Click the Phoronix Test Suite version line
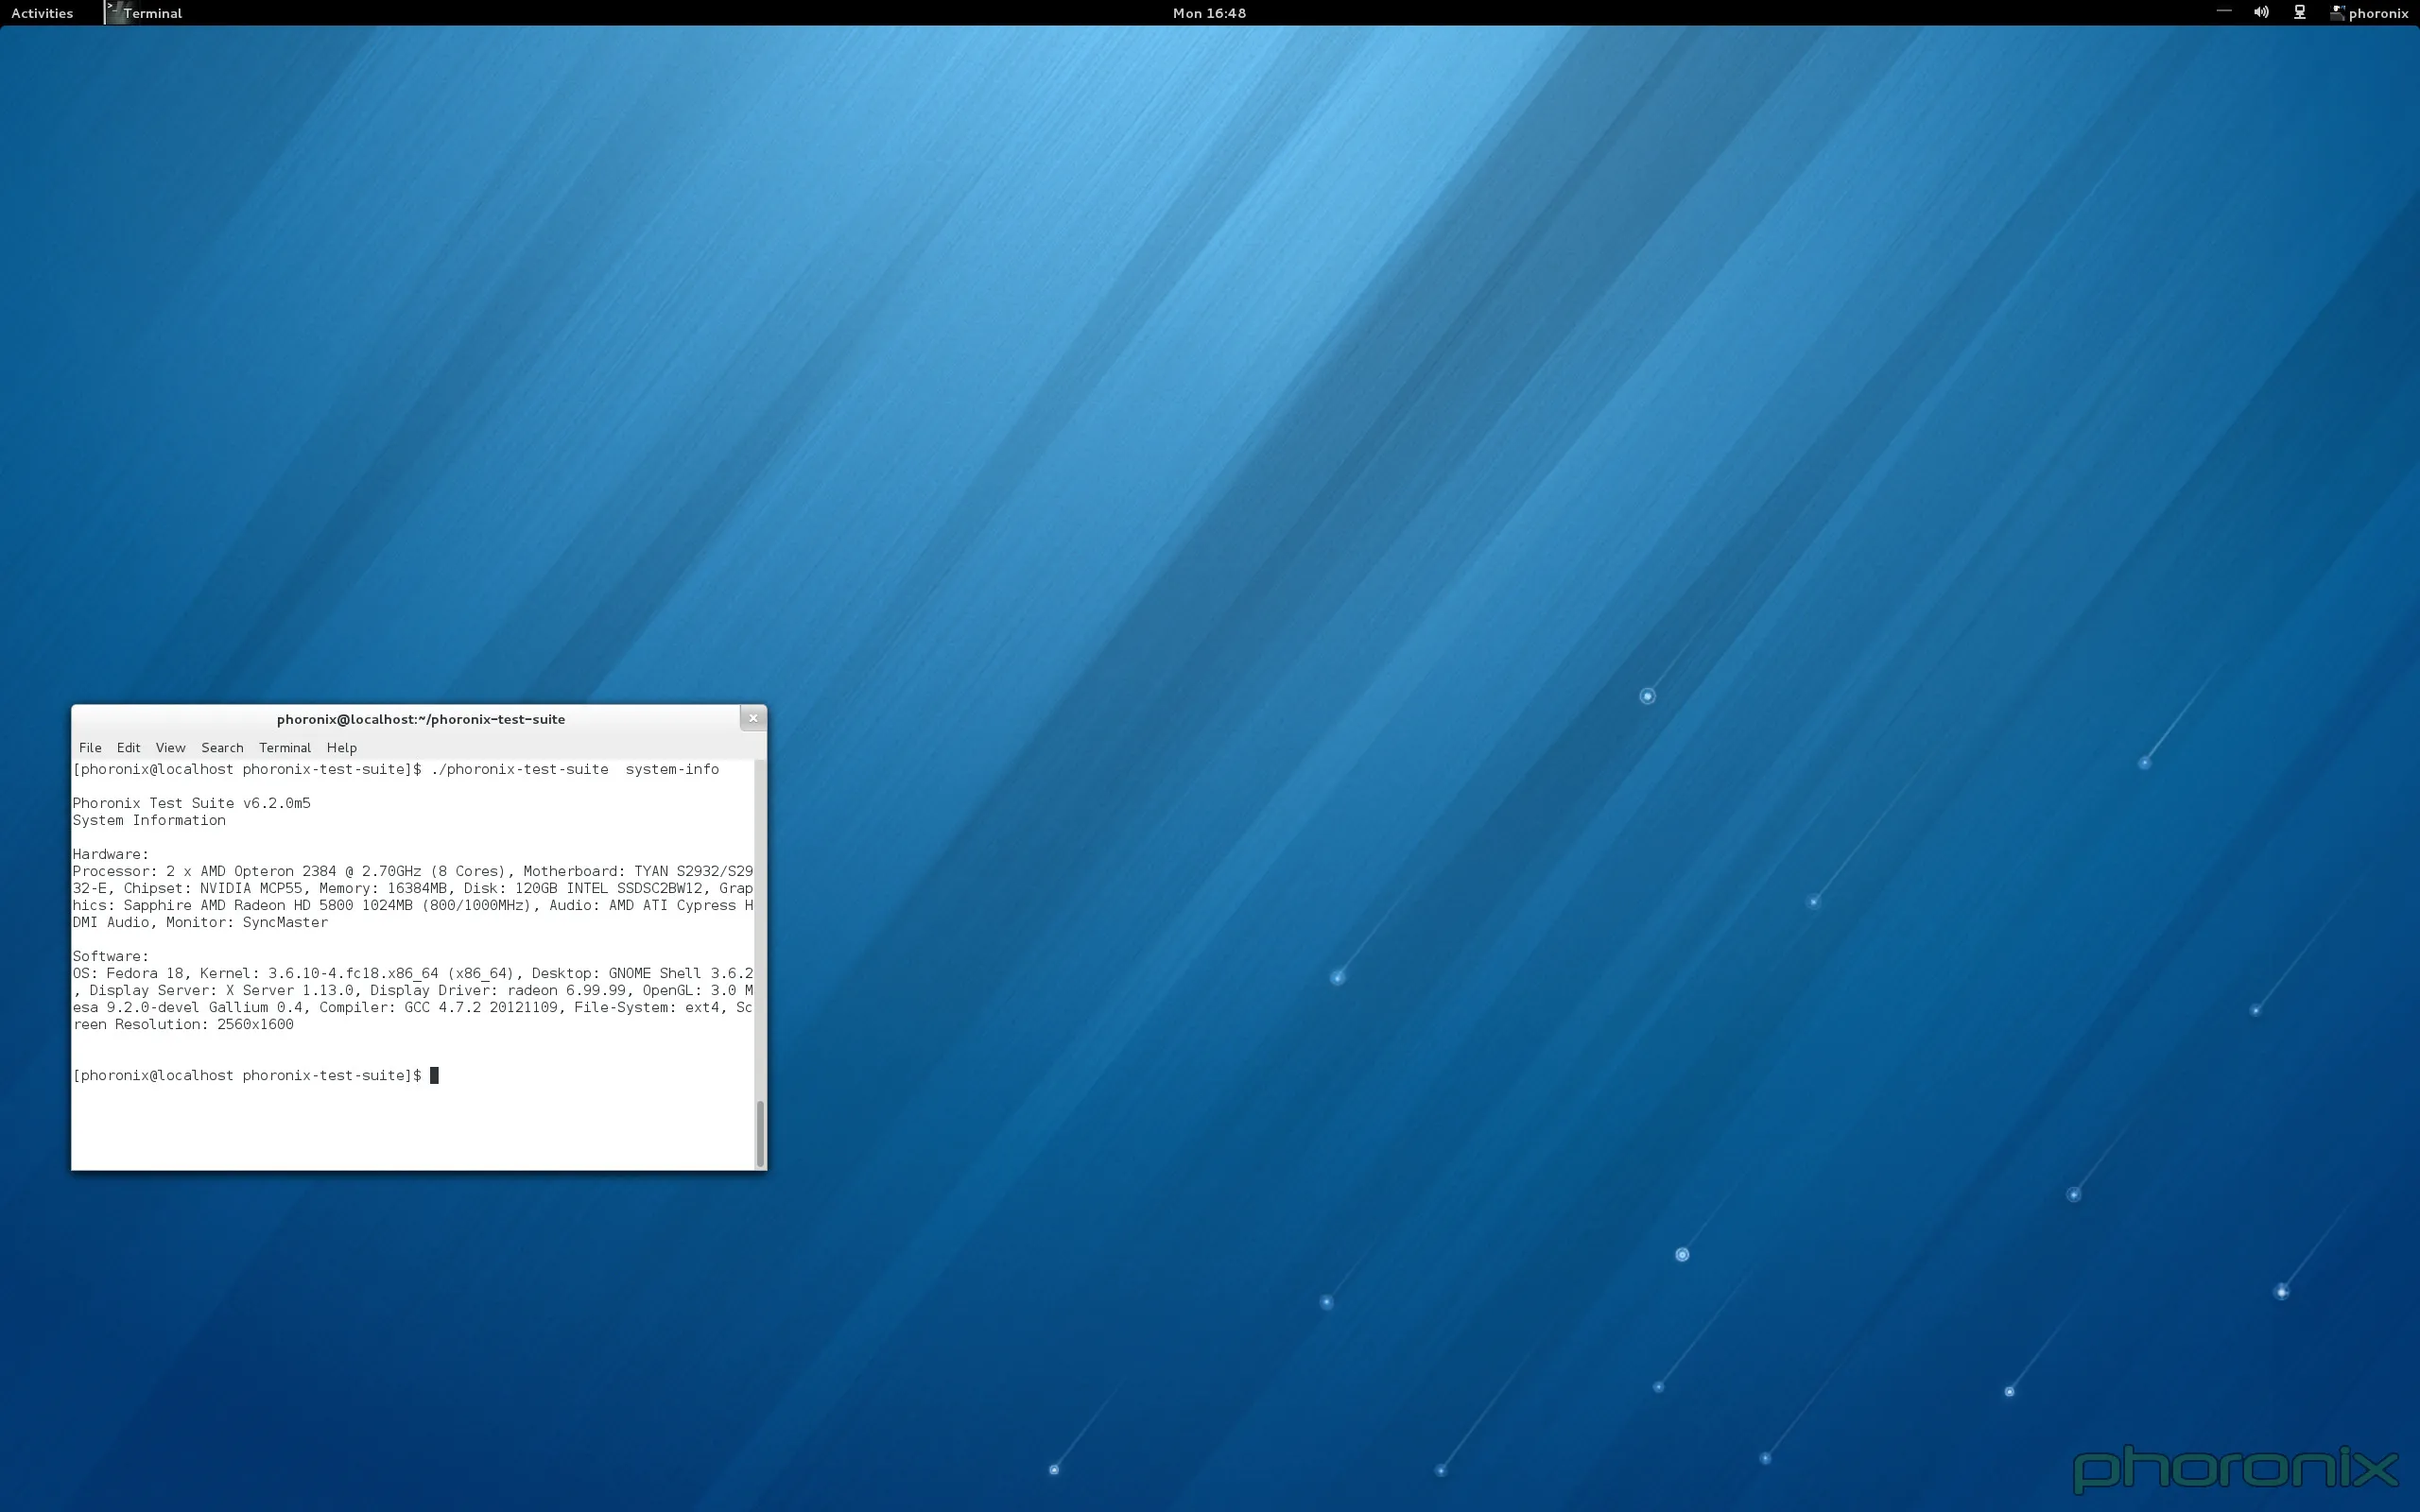The image size is (2420, 1512). pyautogui.click(x=191, y=802)
